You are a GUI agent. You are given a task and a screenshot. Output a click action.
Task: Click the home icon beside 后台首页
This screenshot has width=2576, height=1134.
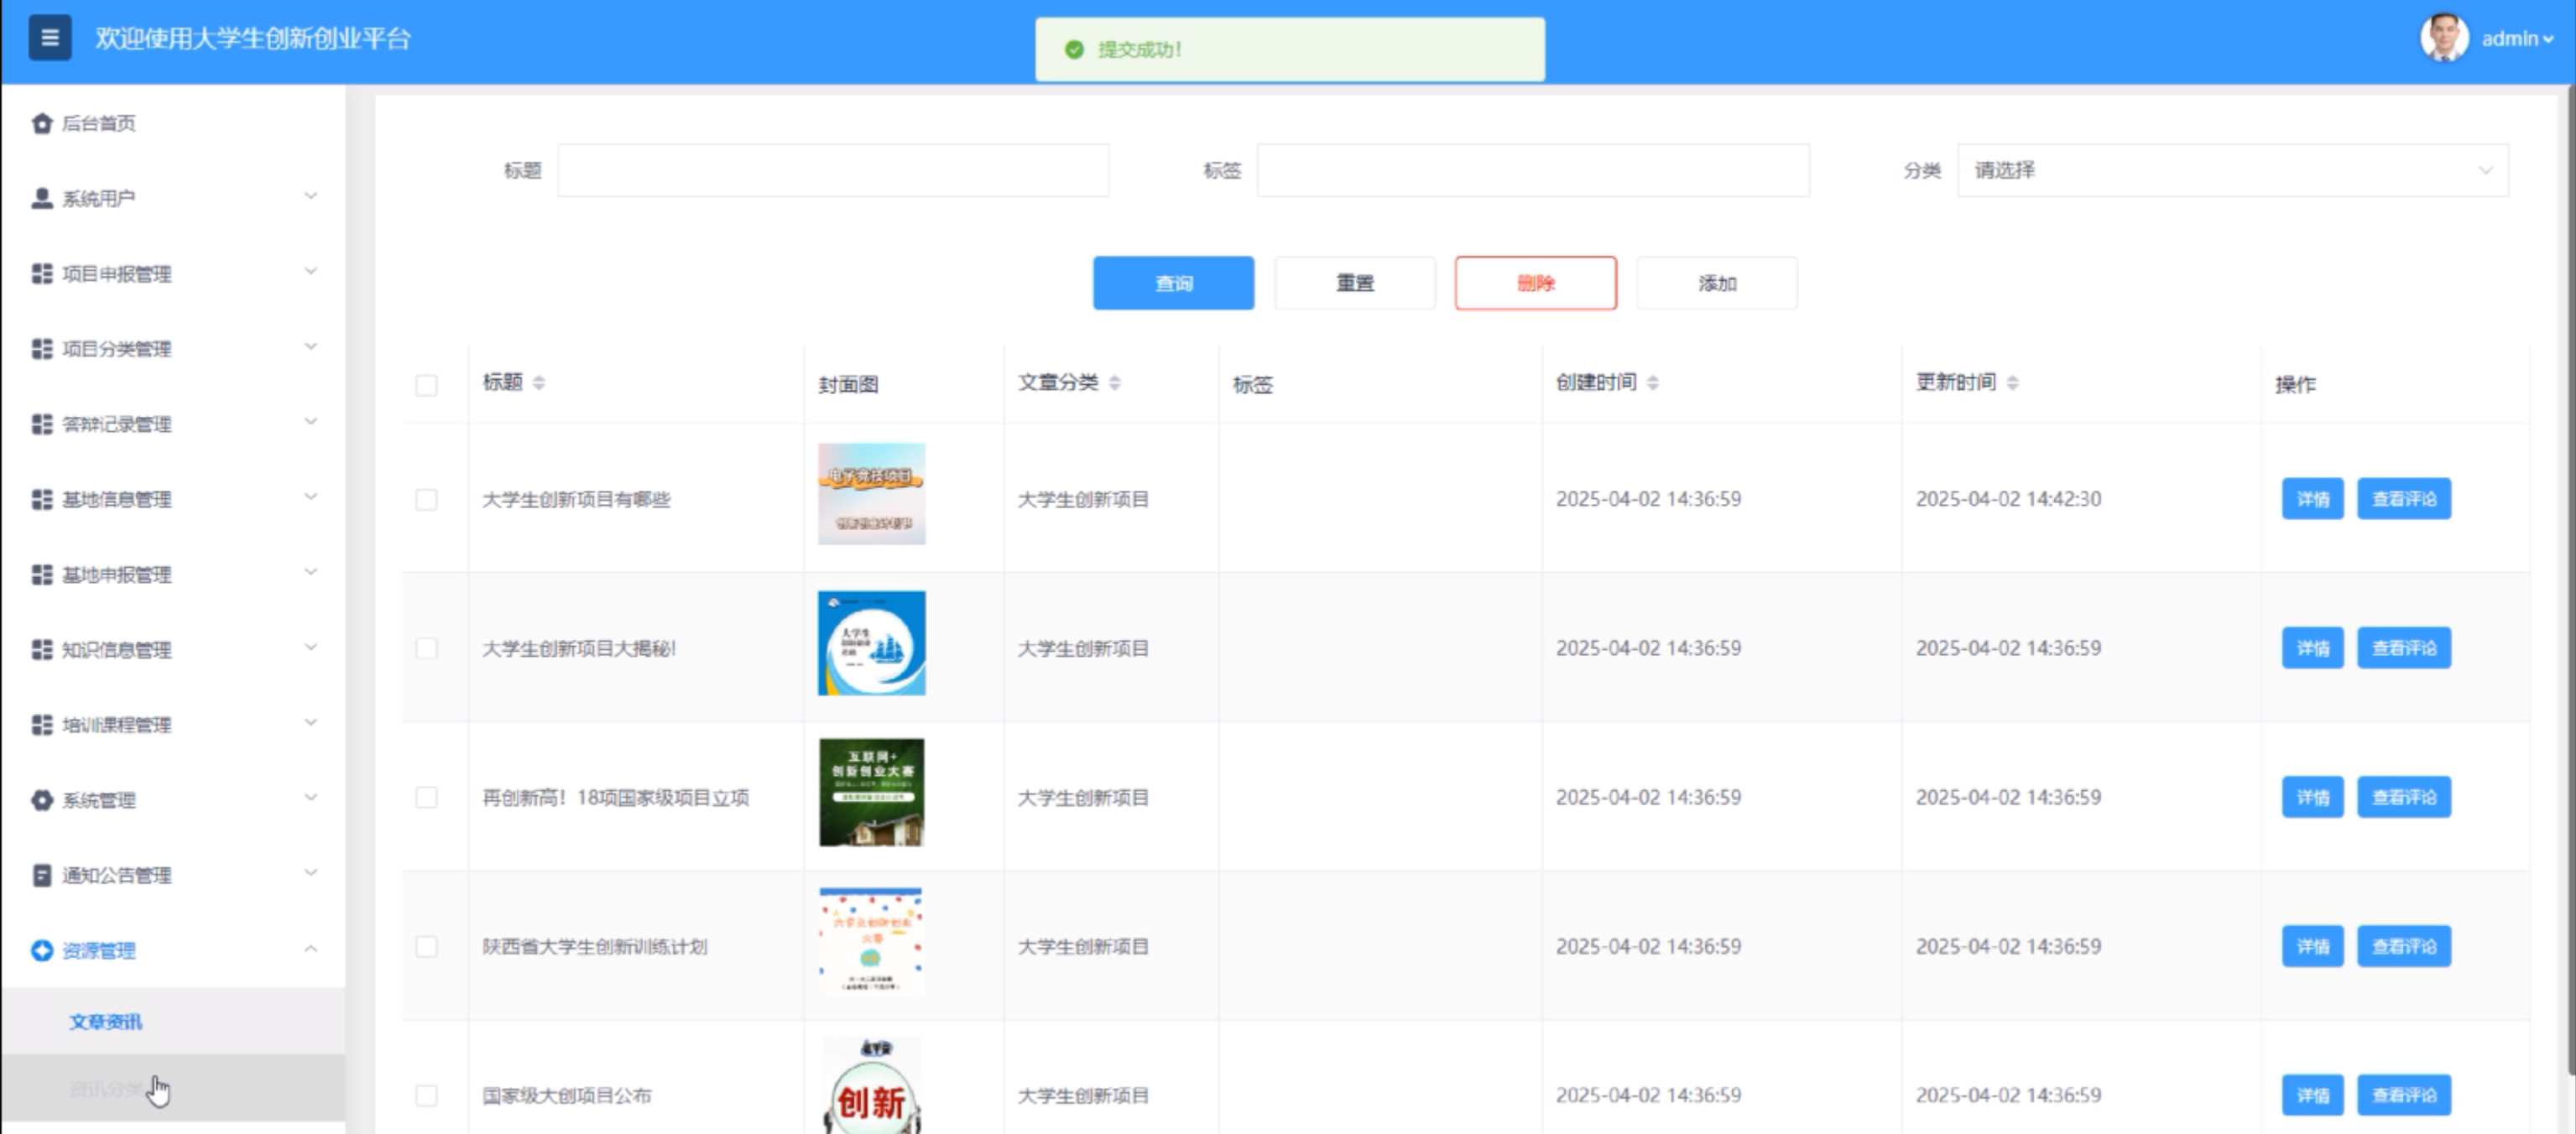pyautogui.click(x=41, y=123)
